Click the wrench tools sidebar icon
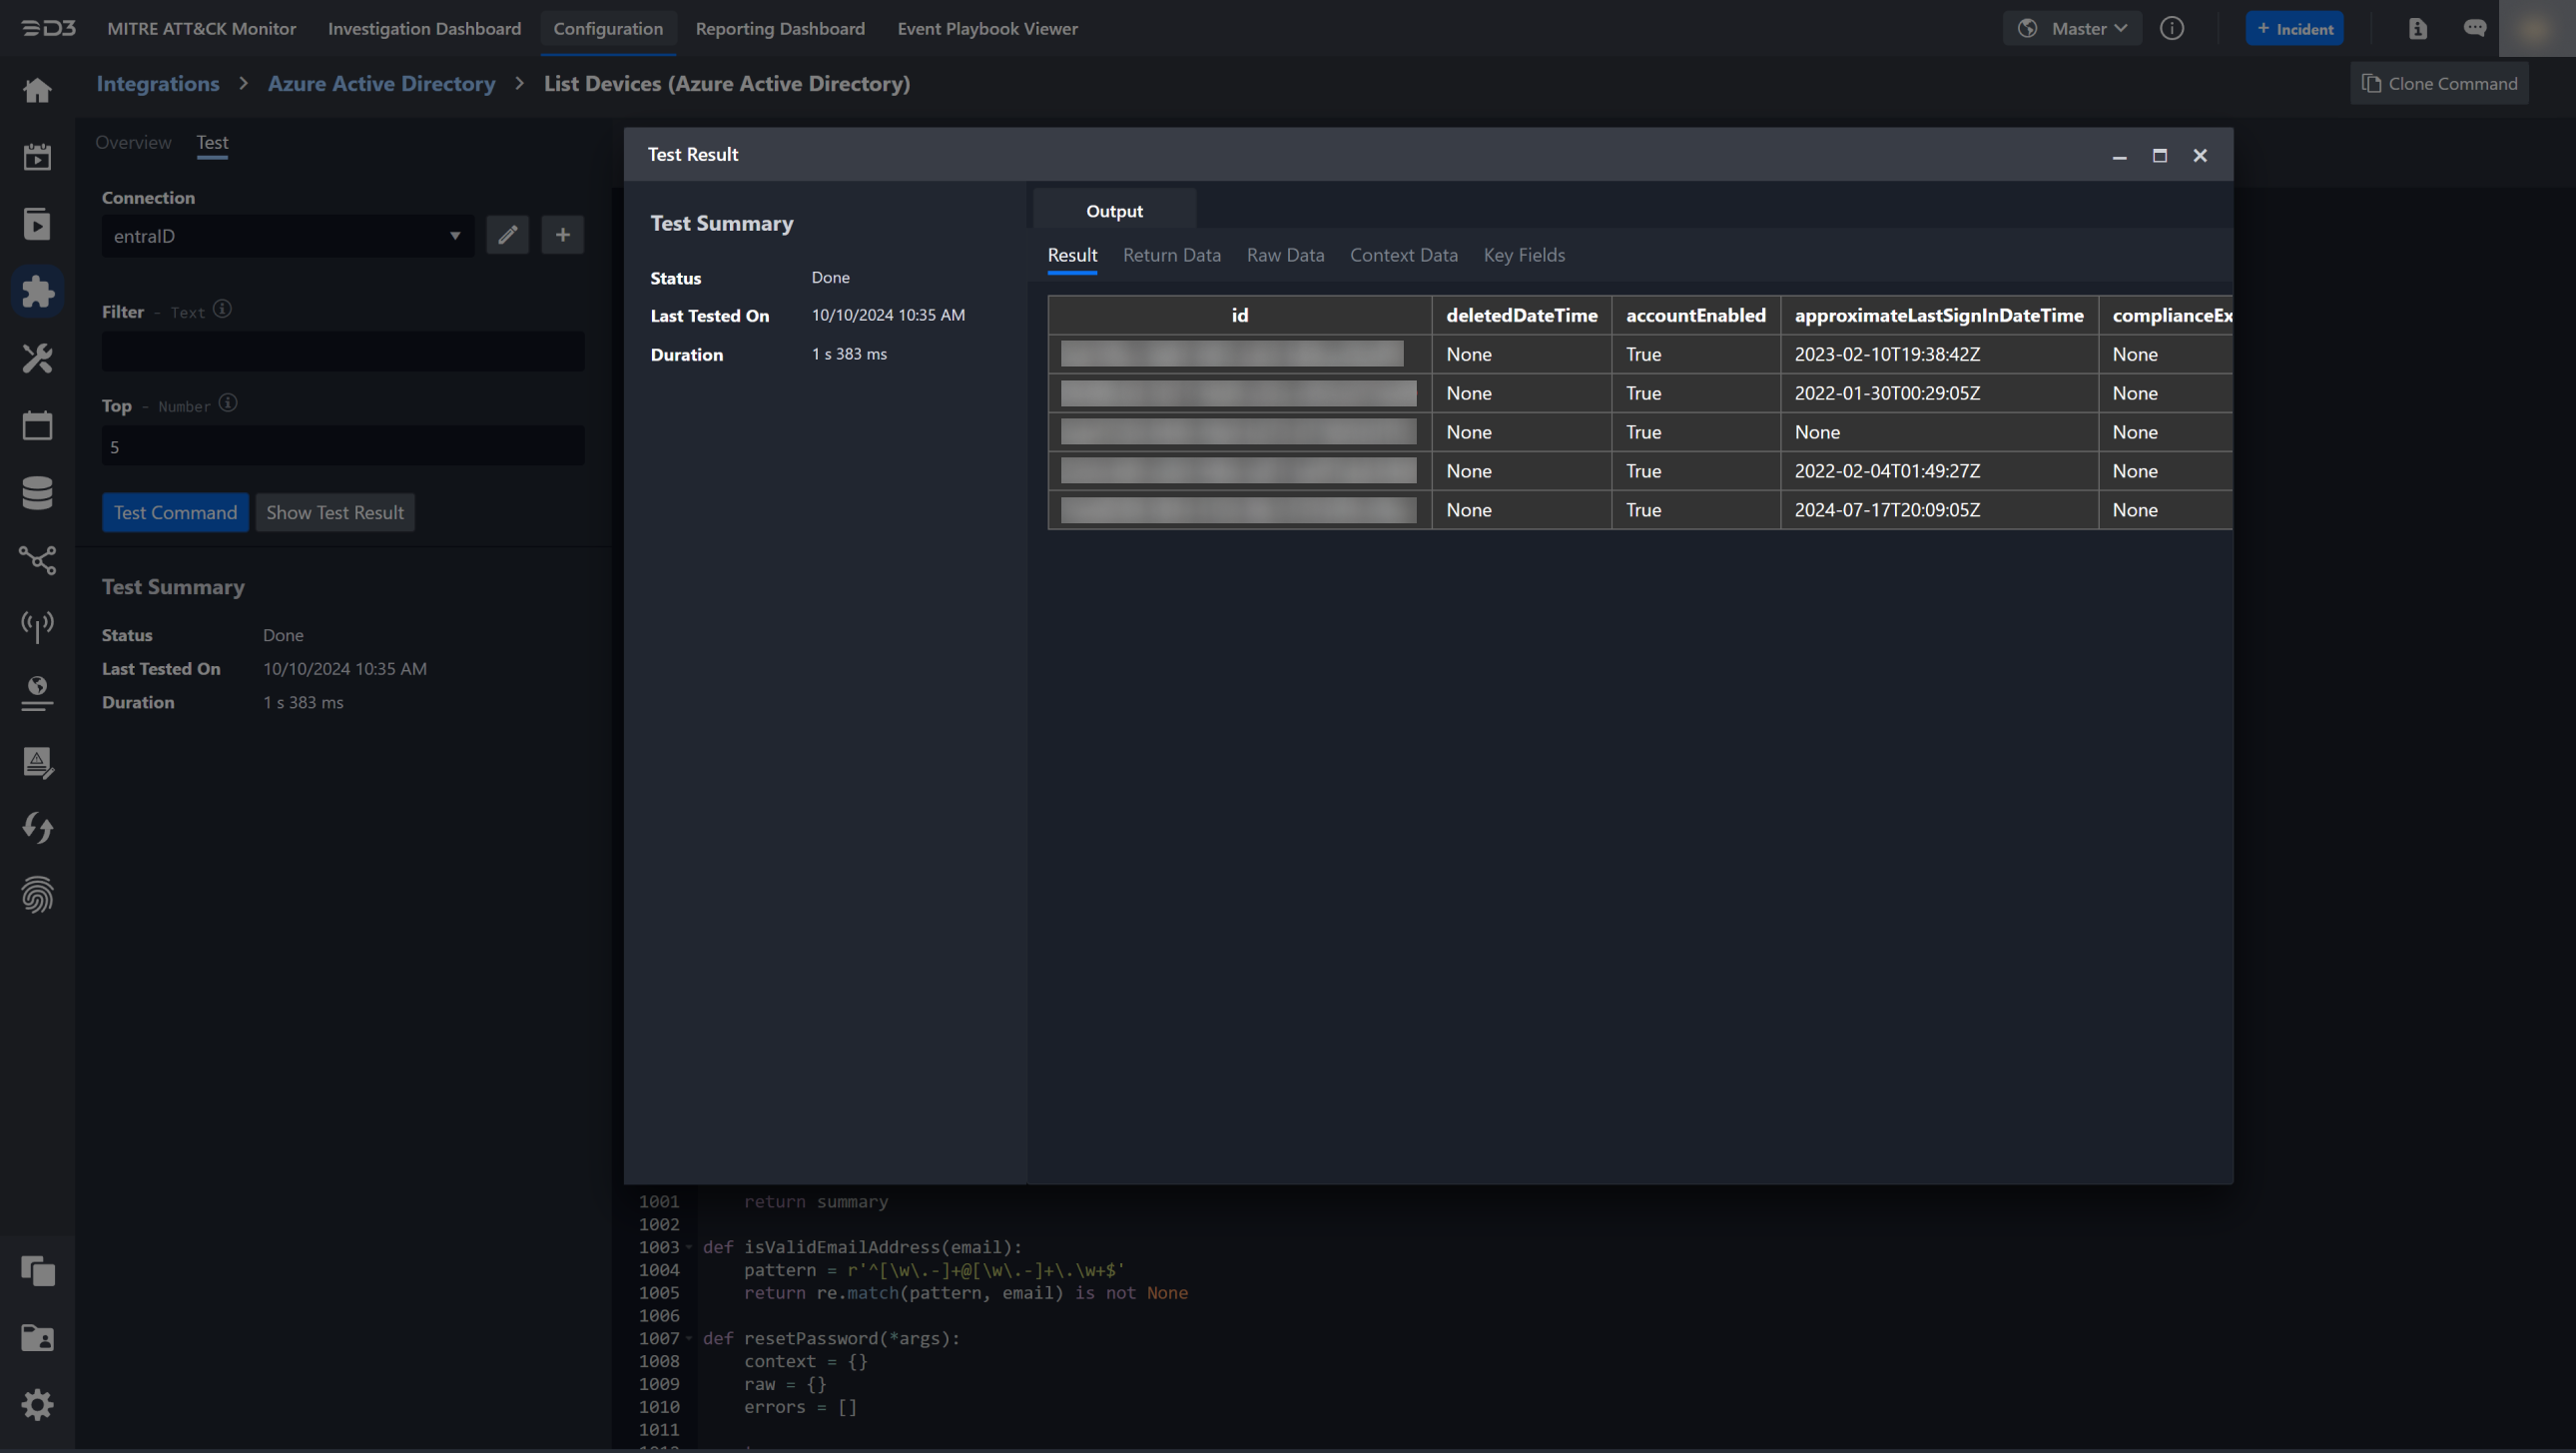The height and width of the screenshot is (1453, 2576). [x=37, y=358]
